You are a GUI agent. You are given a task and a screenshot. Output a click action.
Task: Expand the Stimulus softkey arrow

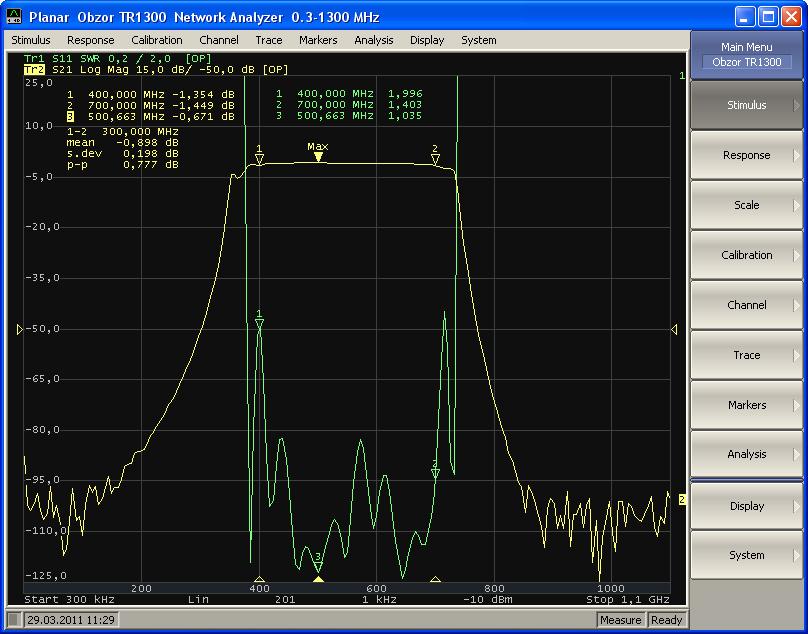point(797,105)
